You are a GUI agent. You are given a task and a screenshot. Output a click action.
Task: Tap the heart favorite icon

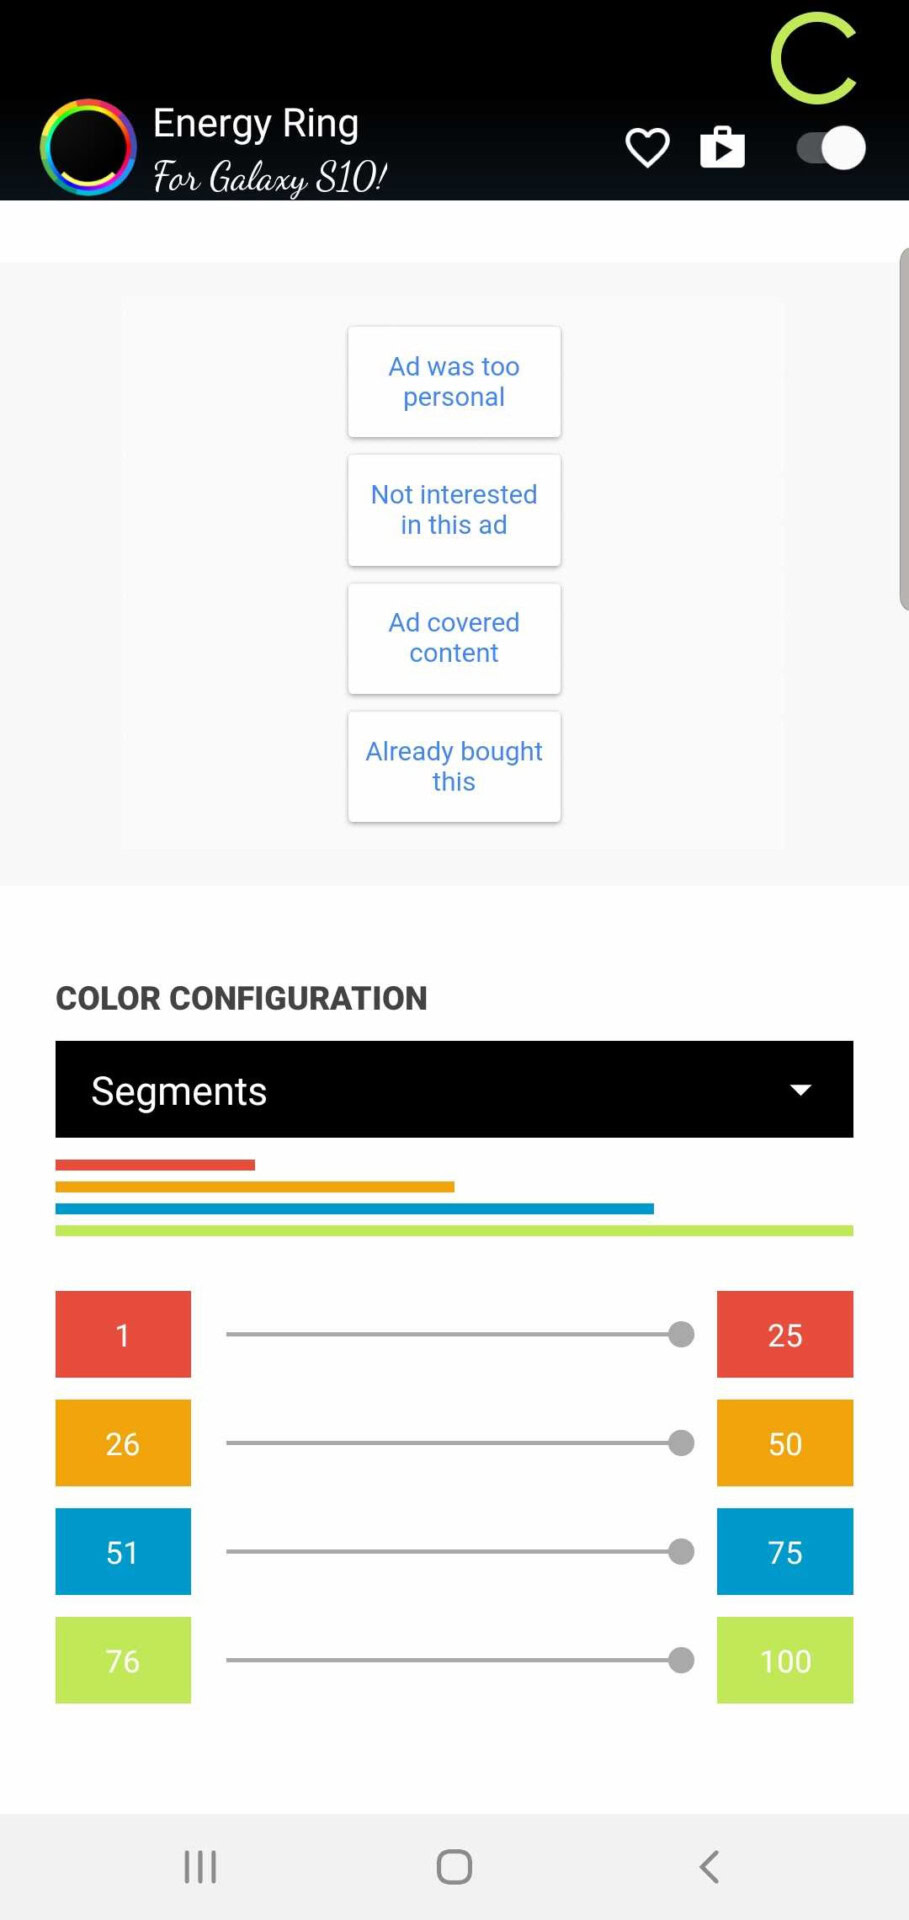click(x=647, y=148)
